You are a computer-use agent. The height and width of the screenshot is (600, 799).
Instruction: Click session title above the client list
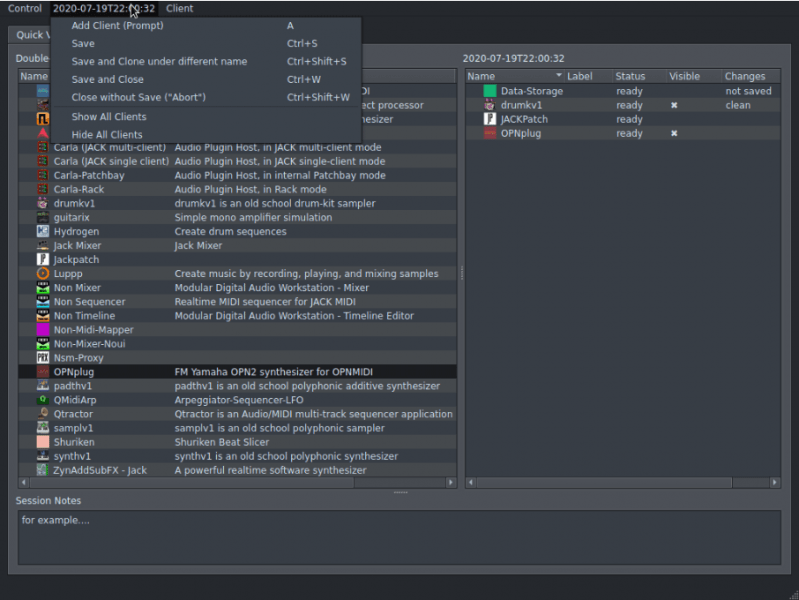click(513, 59)
